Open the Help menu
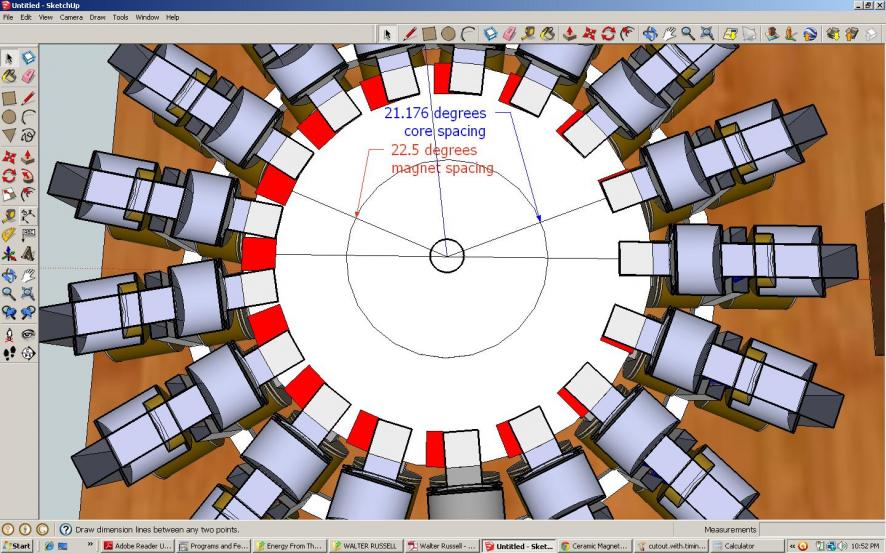The image size is (886, 554). click(x=172, y=18)
